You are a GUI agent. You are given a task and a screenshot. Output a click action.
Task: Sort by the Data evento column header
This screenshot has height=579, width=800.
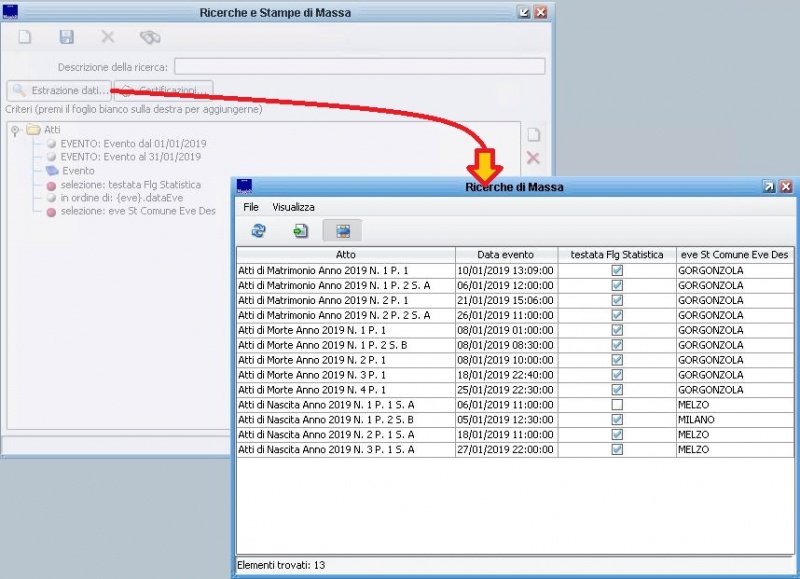tap(506, 255)
